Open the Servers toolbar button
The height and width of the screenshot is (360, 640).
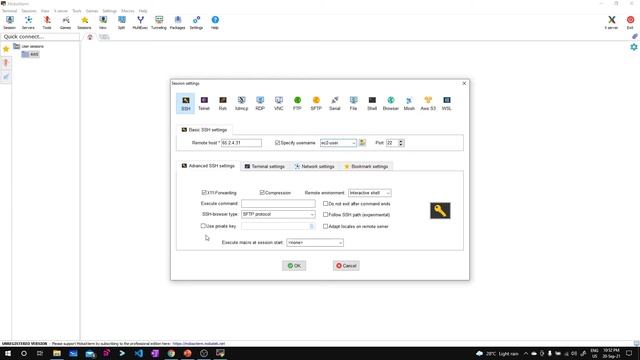[28, 22]
